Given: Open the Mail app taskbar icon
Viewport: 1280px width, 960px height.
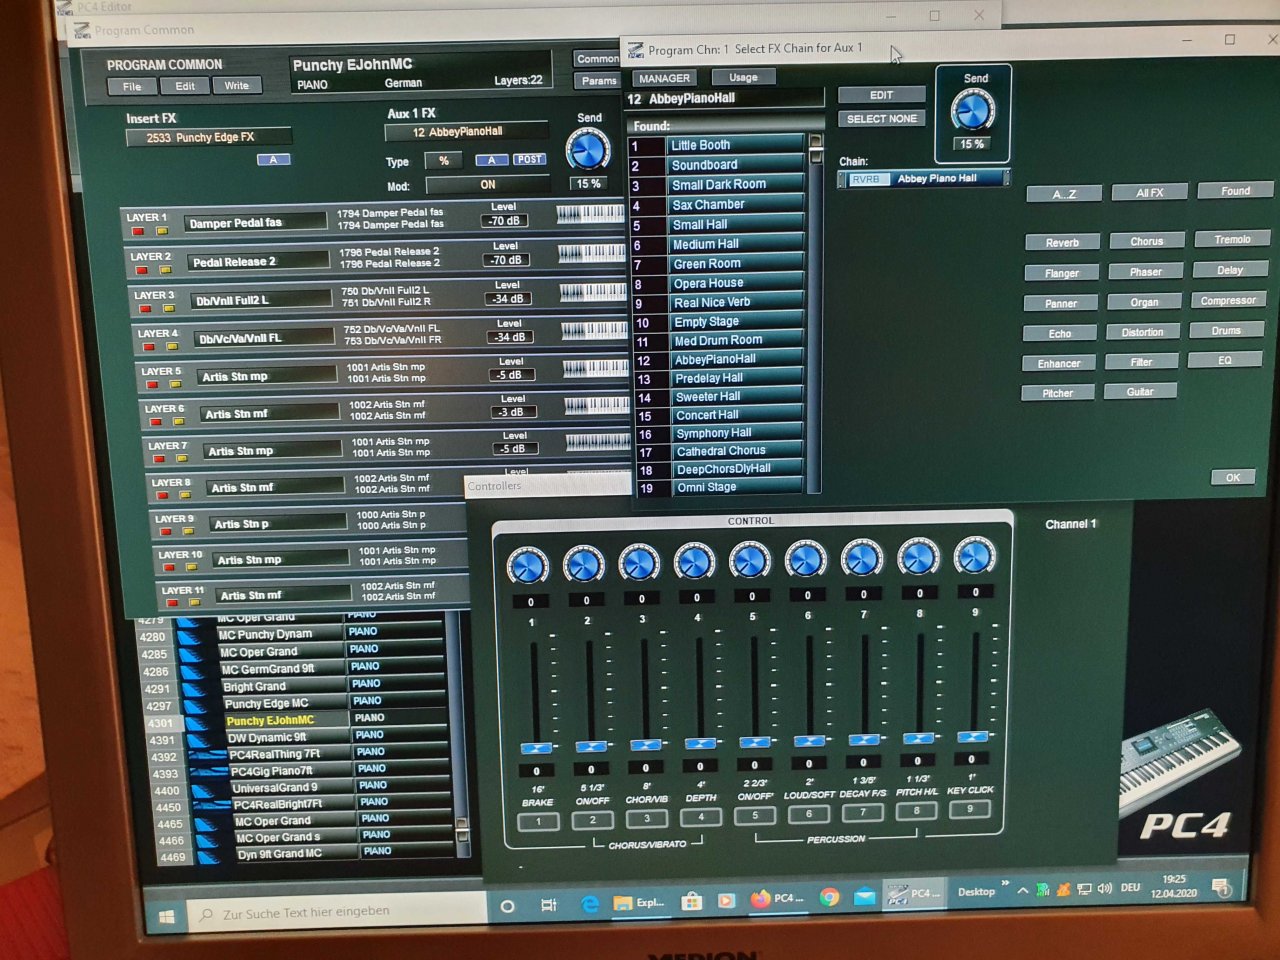Looking at the screenshot, I should click(x=864, y=896).
